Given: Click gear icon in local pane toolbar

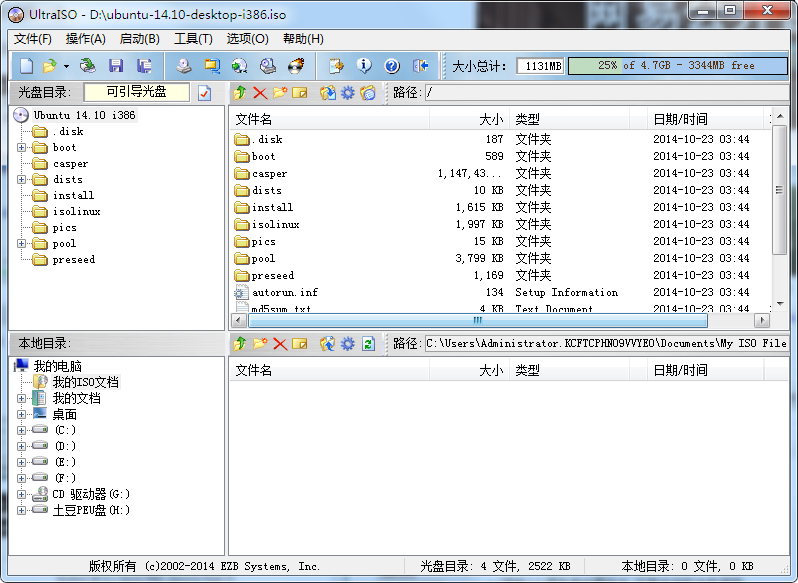Looking at the screenshot, I should click(348, 344).
